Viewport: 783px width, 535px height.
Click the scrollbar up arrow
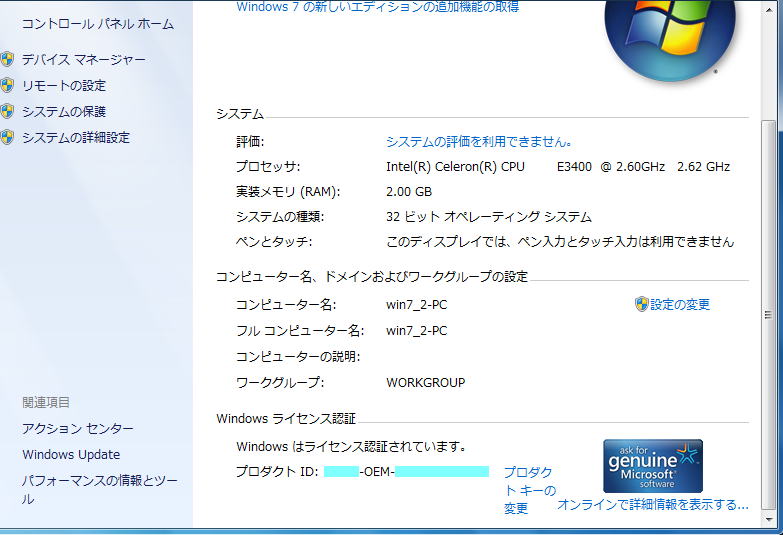click(x=769, y=10)
